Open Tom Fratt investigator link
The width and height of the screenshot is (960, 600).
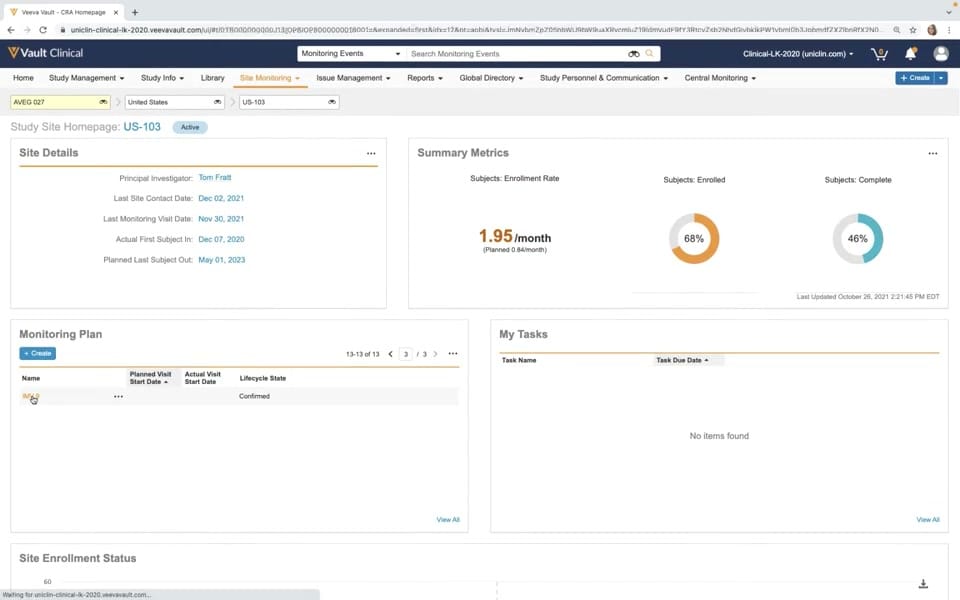[x=215, y=178]
